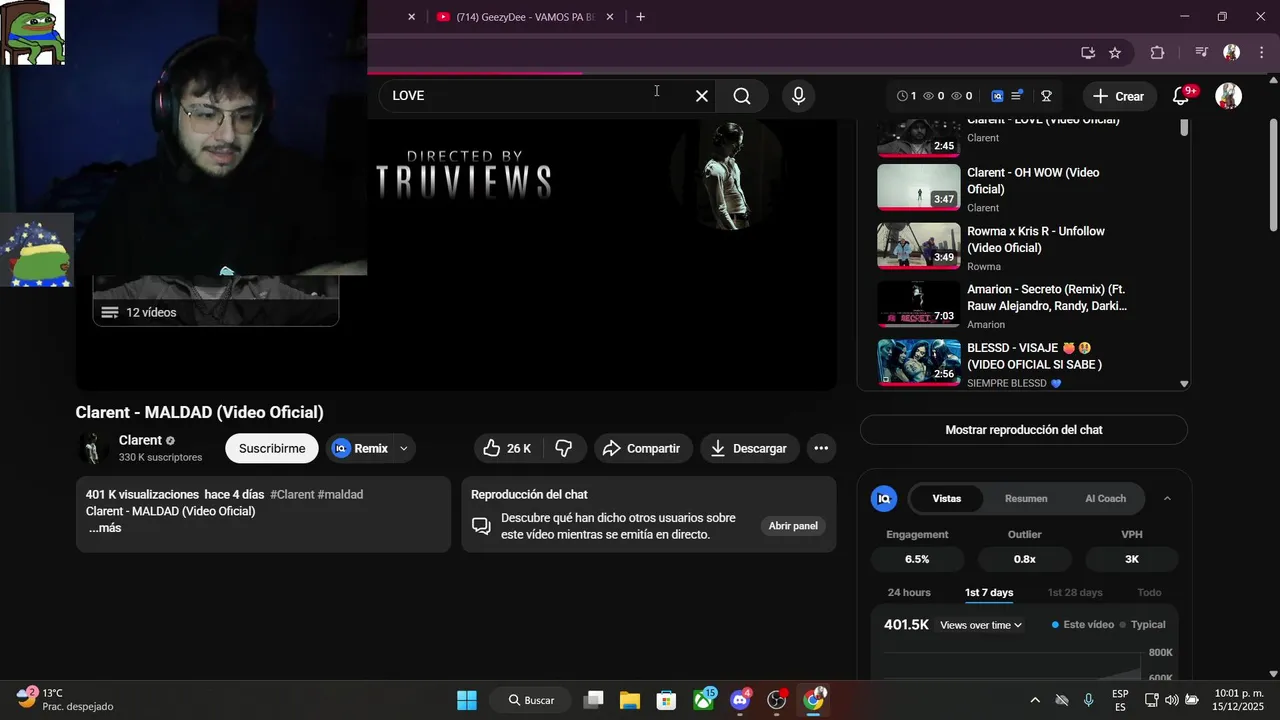Click the Remix button
The image size is (1280, 720).
360,448
